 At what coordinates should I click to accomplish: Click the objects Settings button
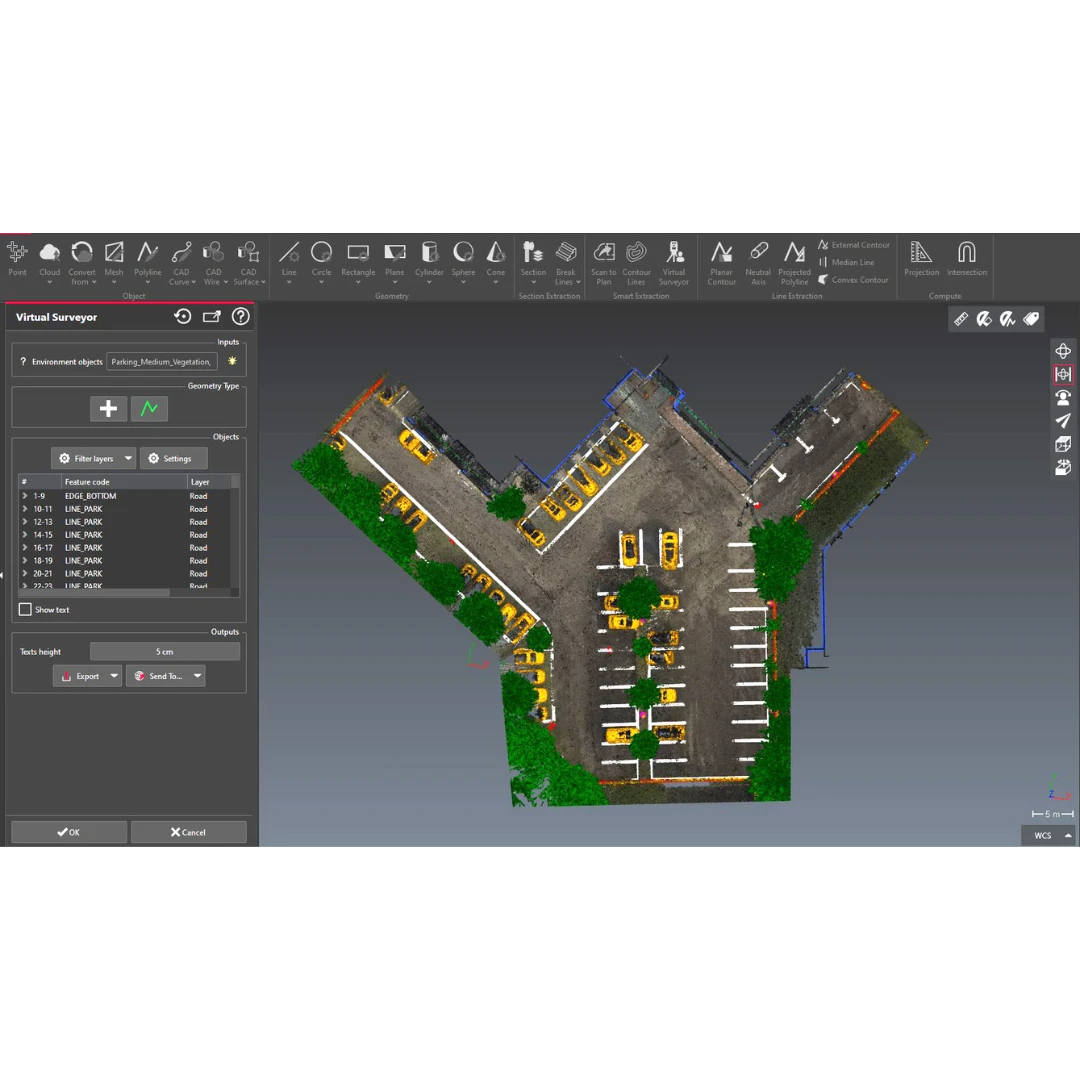point(173,458)
